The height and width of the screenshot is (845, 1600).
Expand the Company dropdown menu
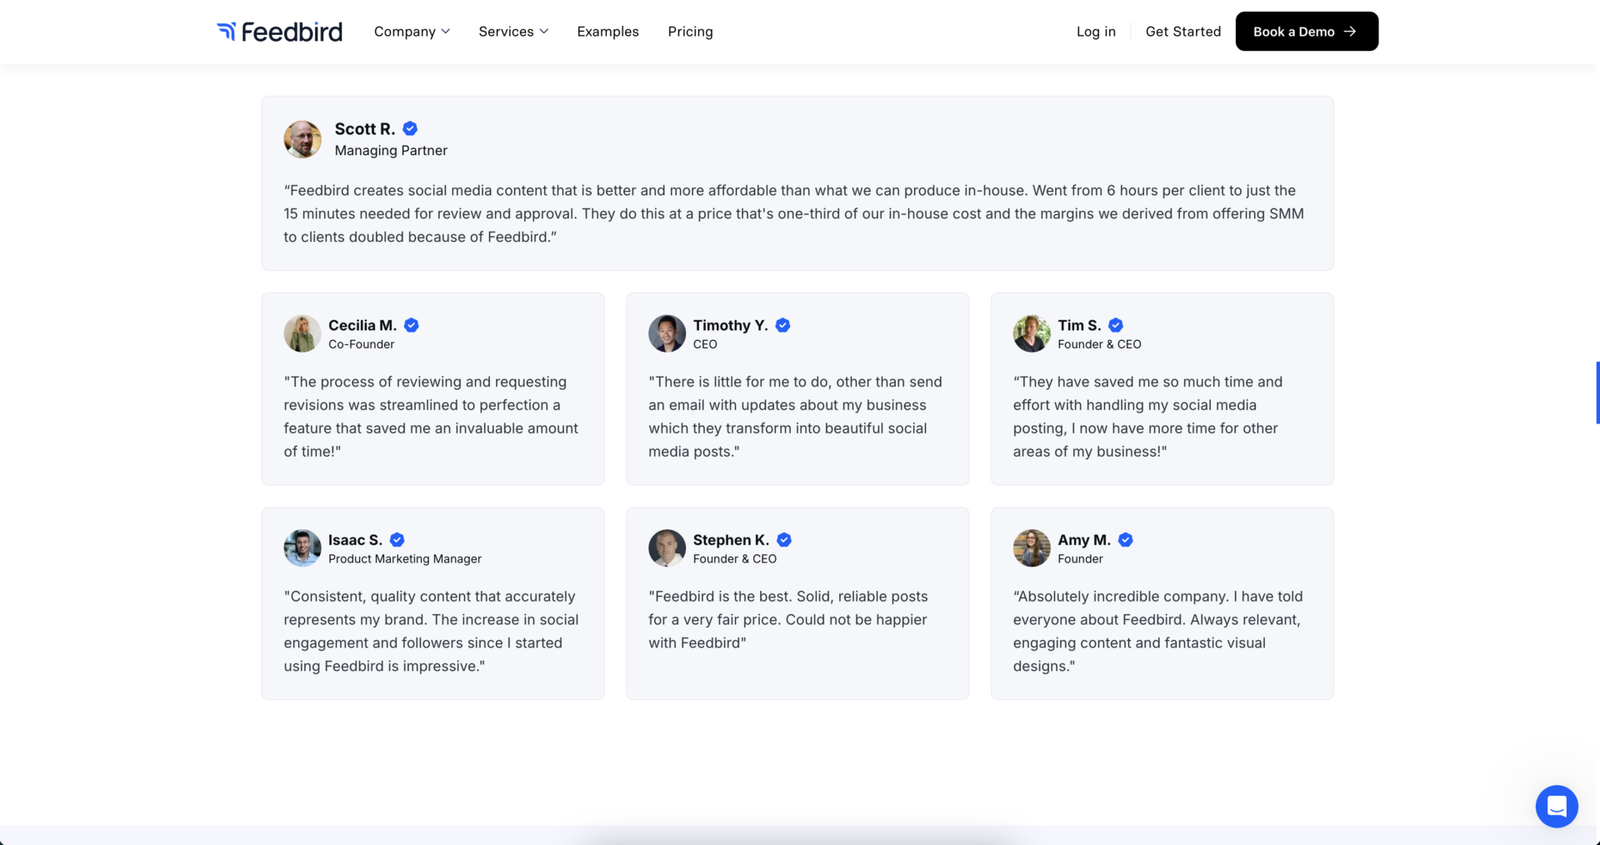click(412, 32)
